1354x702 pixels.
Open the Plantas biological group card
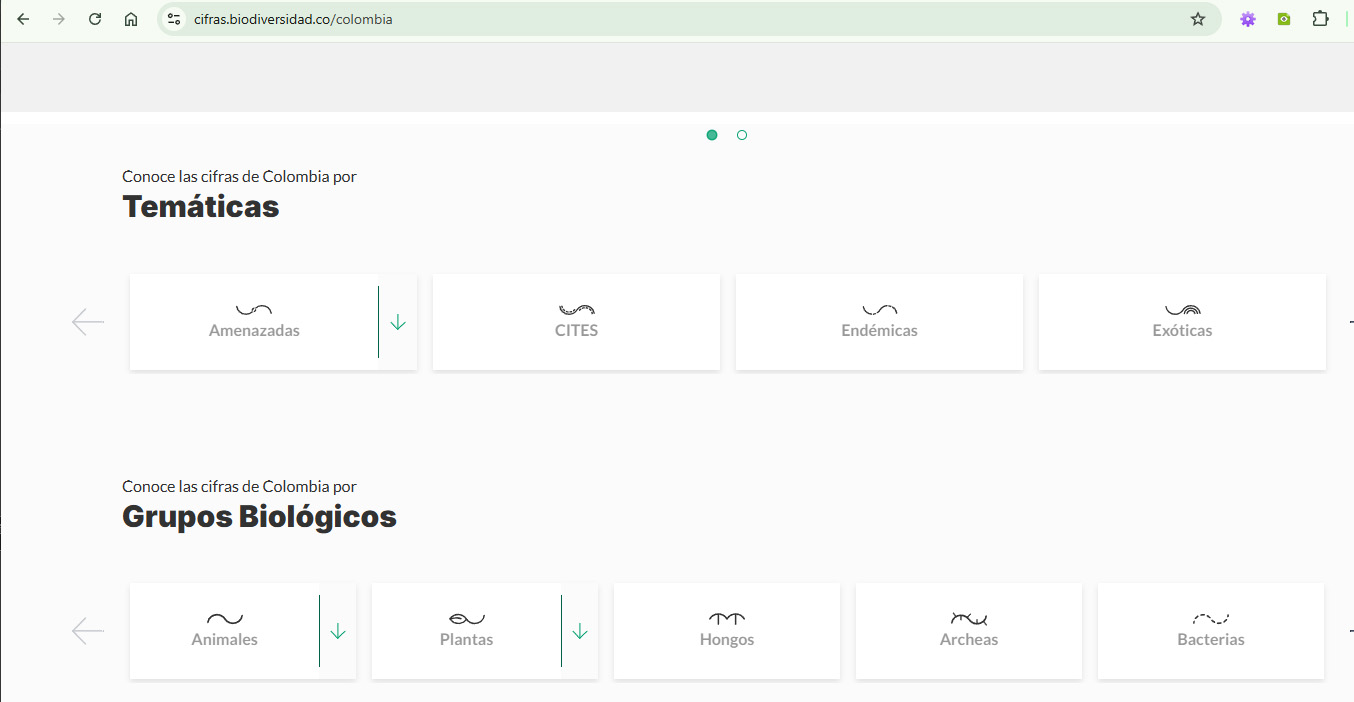click(467, 631)
